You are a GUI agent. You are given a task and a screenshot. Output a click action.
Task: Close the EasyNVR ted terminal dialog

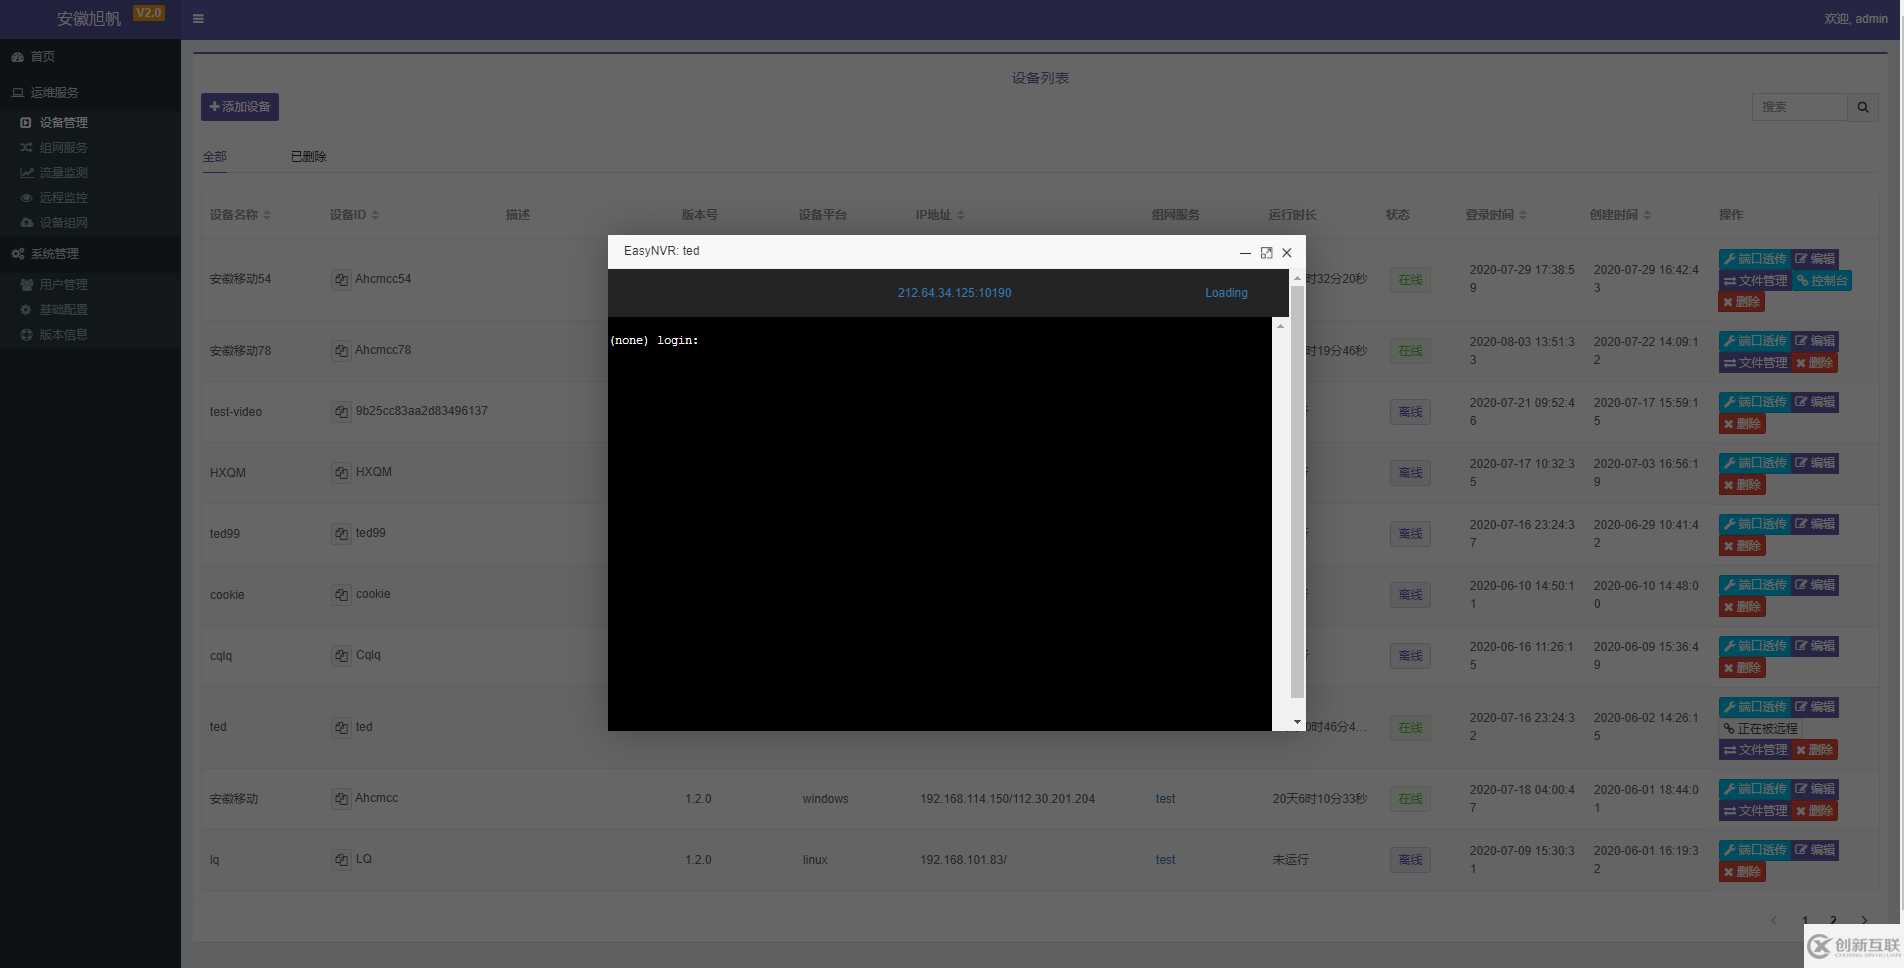[1287, 253]
